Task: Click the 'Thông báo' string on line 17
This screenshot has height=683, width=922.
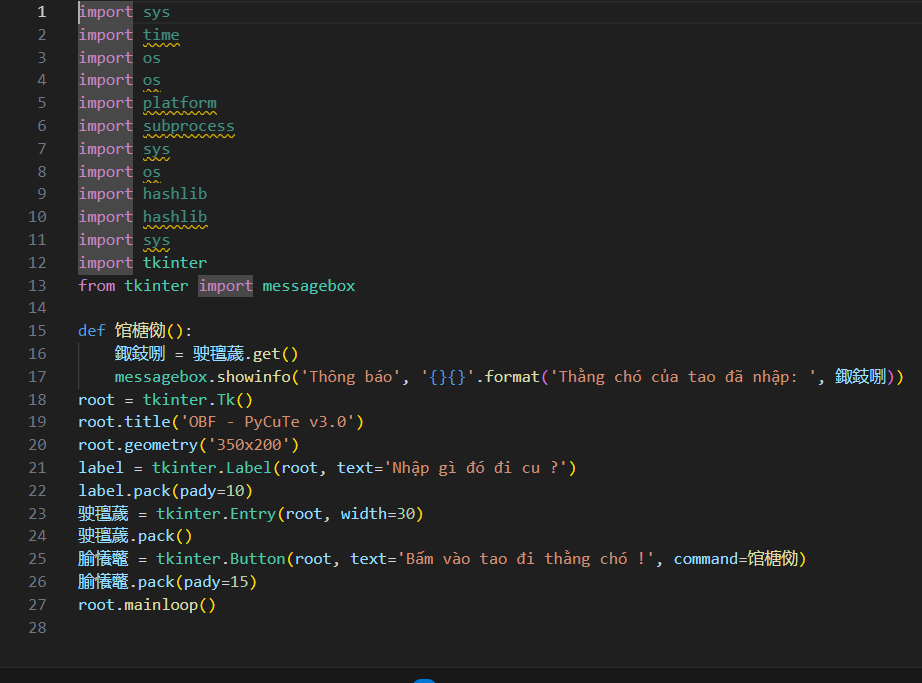Action: (350, 377)
